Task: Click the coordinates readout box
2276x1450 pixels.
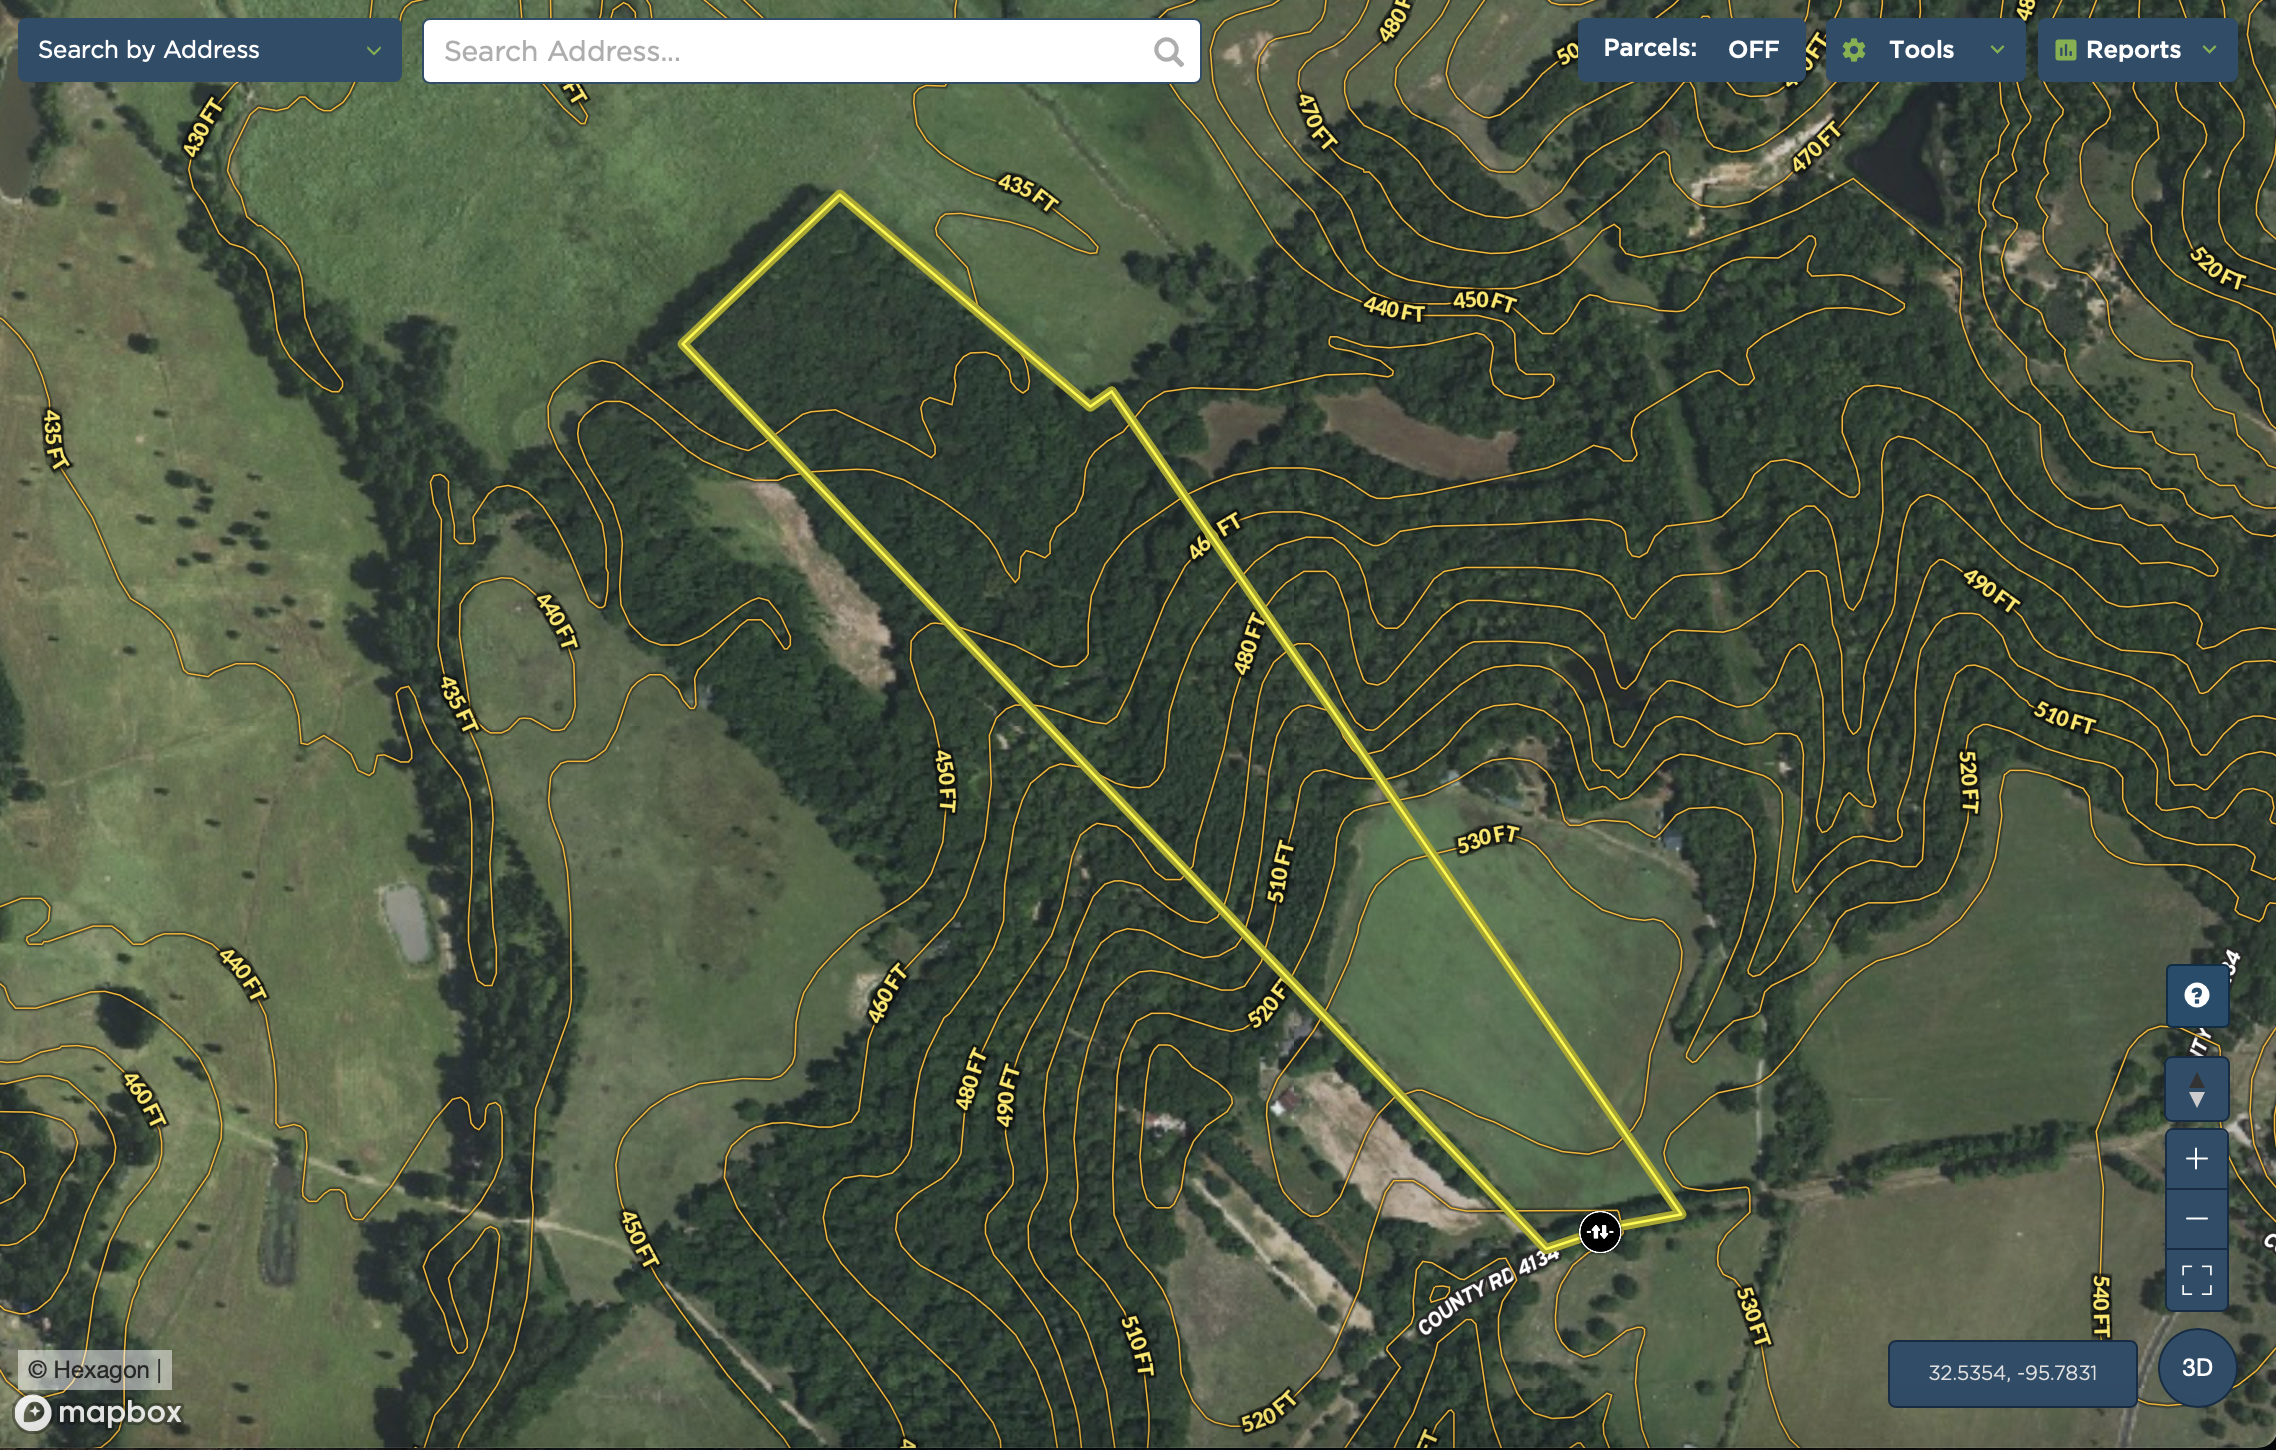Action: click(2011, 1373)
